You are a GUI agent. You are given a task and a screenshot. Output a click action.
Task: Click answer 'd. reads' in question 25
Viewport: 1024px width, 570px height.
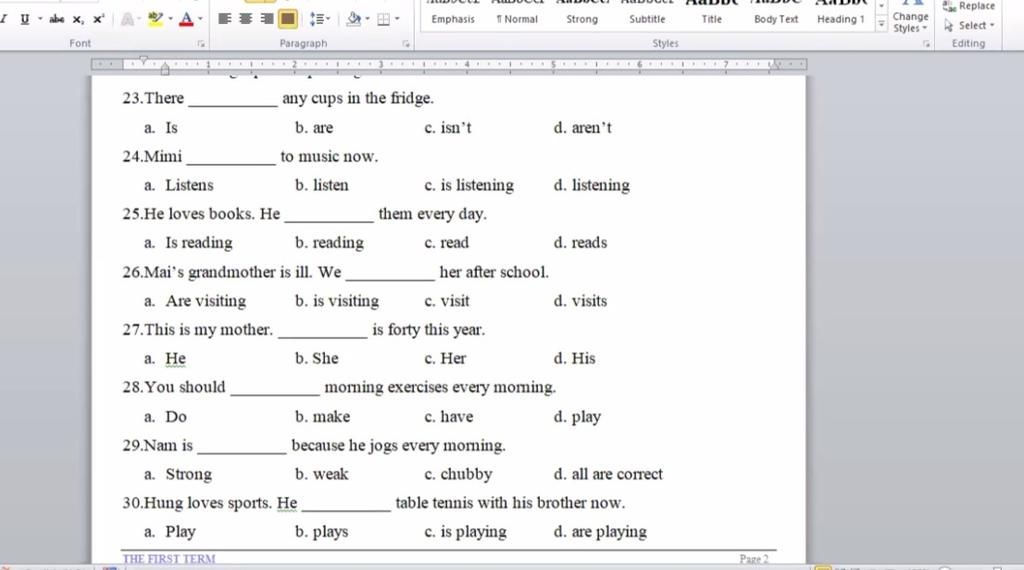[x=580, y=243]
